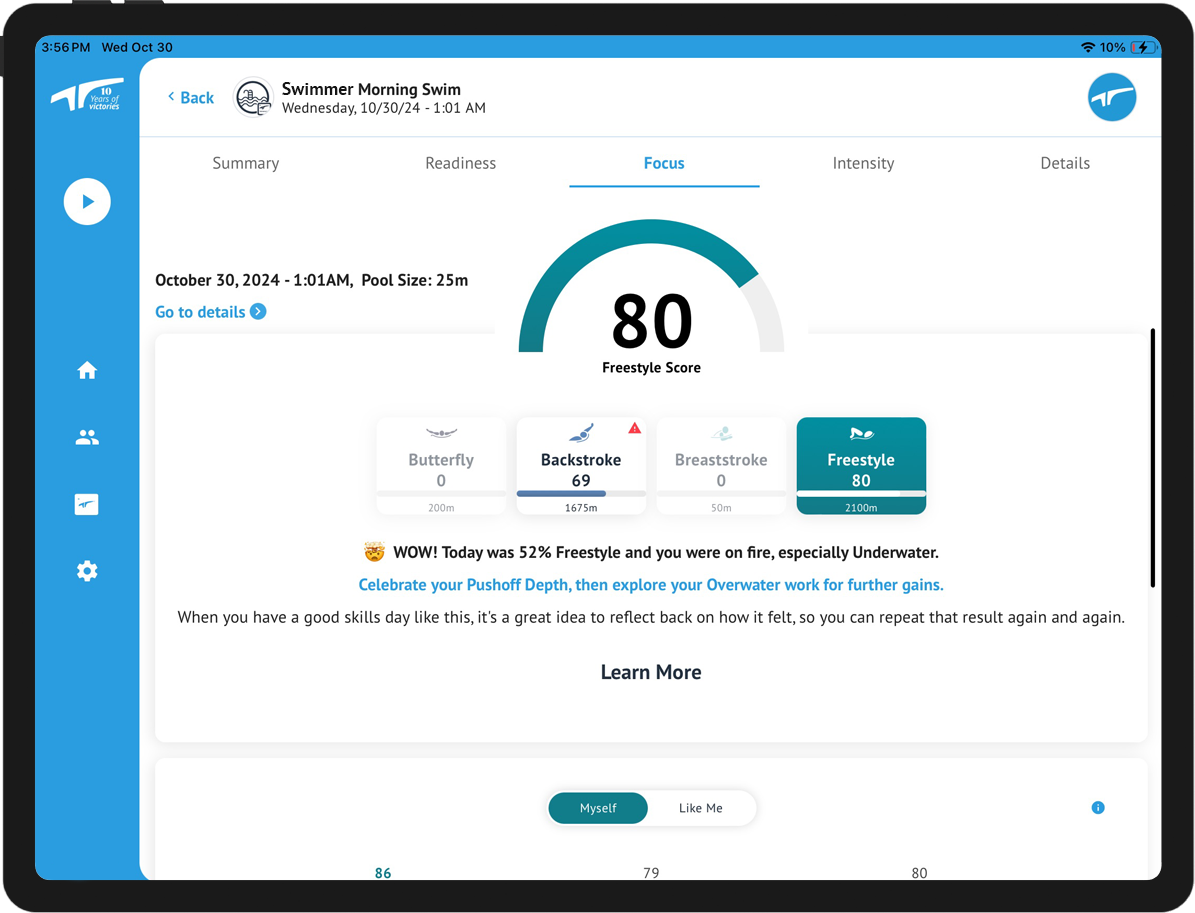1195x913 pixels.
Task: Open the Home section in the sidebar
Action: [x=87, y=370]
